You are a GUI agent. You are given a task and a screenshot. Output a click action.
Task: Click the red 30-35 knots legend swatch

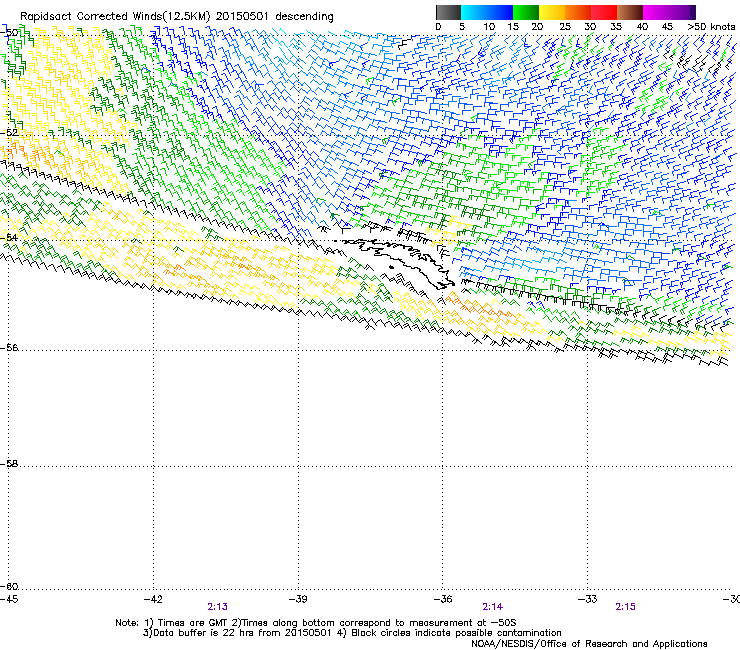(x=604, y=12)
